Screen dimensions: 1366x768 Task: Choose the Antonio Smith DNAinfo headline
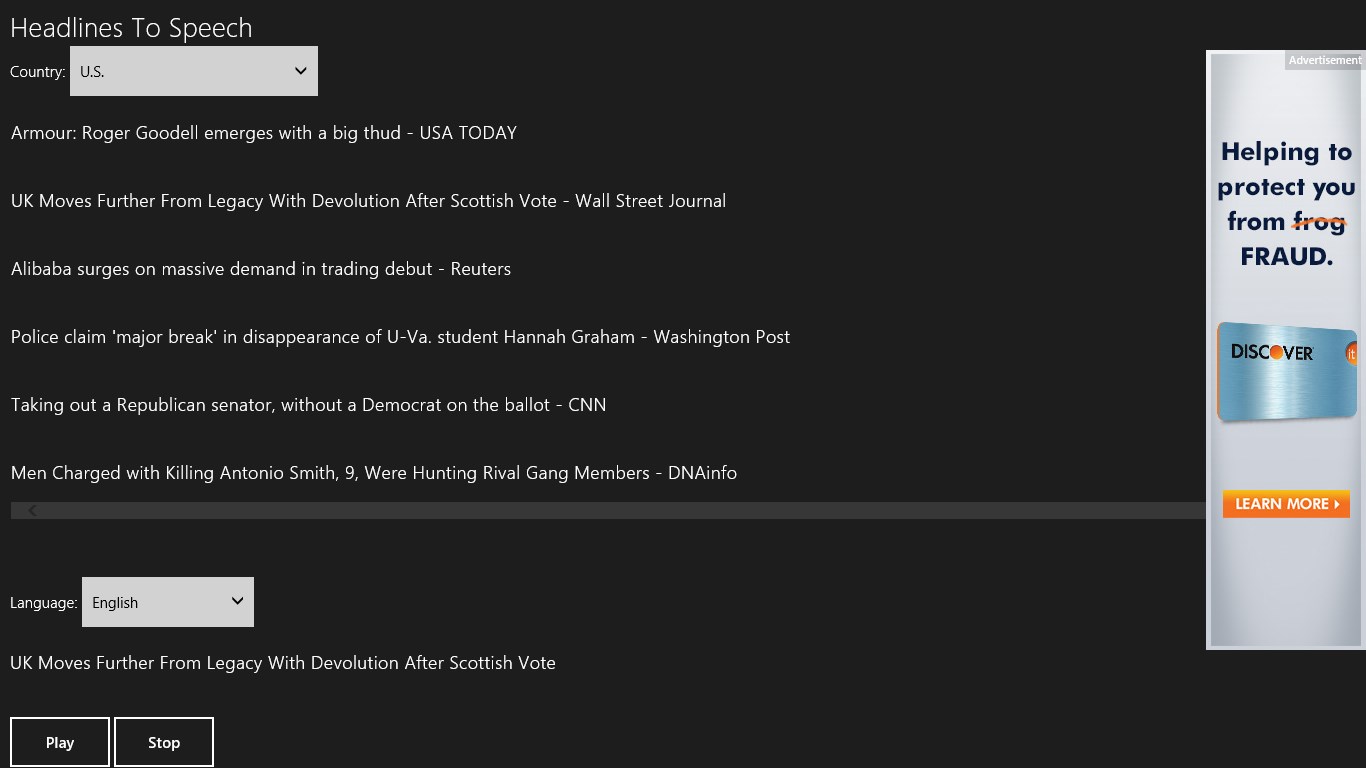coord(374,473)
